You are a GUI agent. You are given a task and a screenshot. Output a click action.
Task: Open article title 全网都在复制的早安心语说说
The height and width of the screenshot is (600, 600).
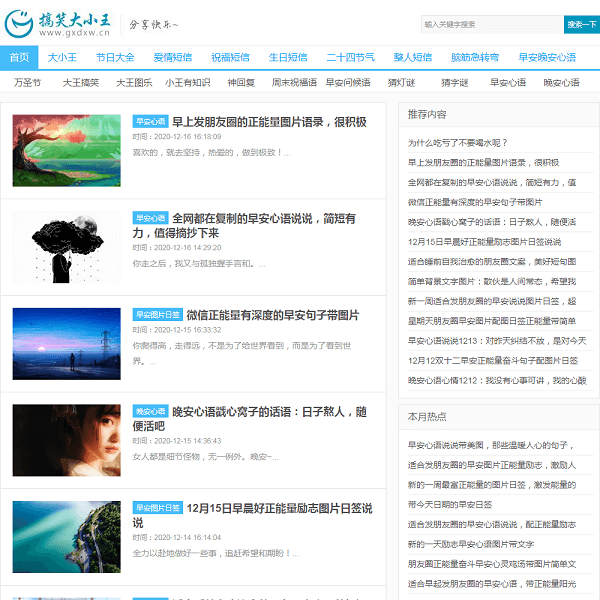245,226
